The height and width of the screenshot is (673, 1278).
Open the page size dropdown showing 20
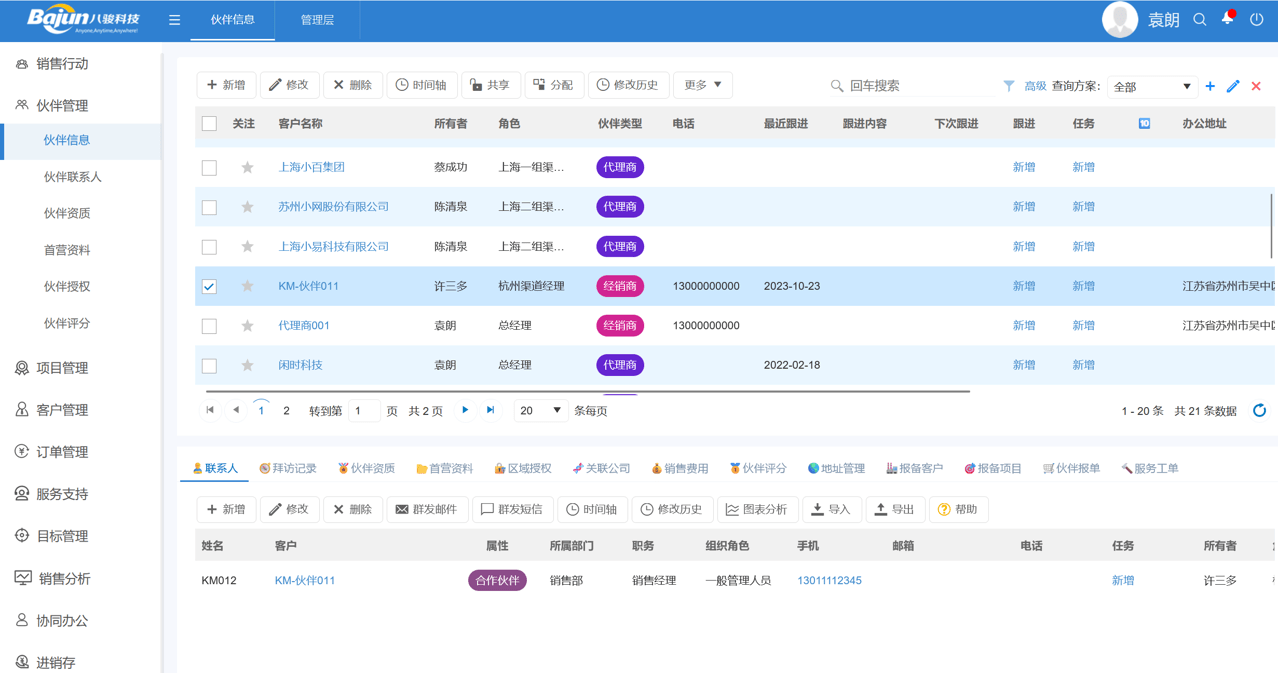[540, 410]
